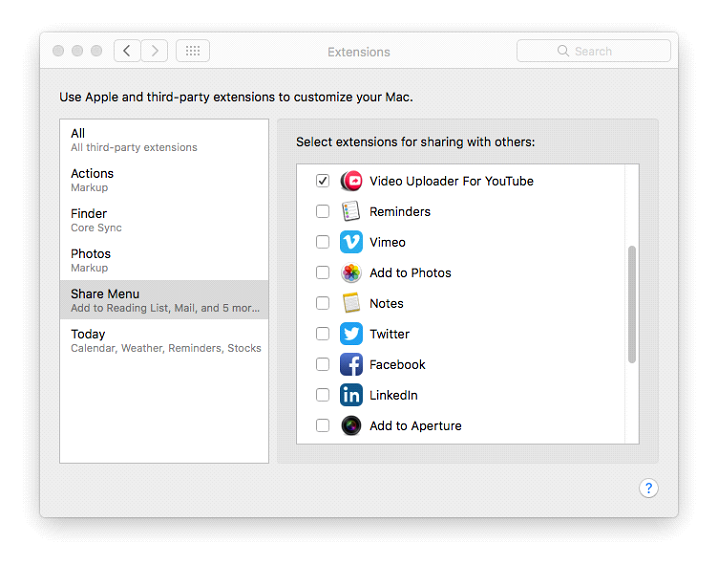This screenshot has height=565, width=718.
Task: Click the extensions list scrollbar
Action: click(631, 304)
